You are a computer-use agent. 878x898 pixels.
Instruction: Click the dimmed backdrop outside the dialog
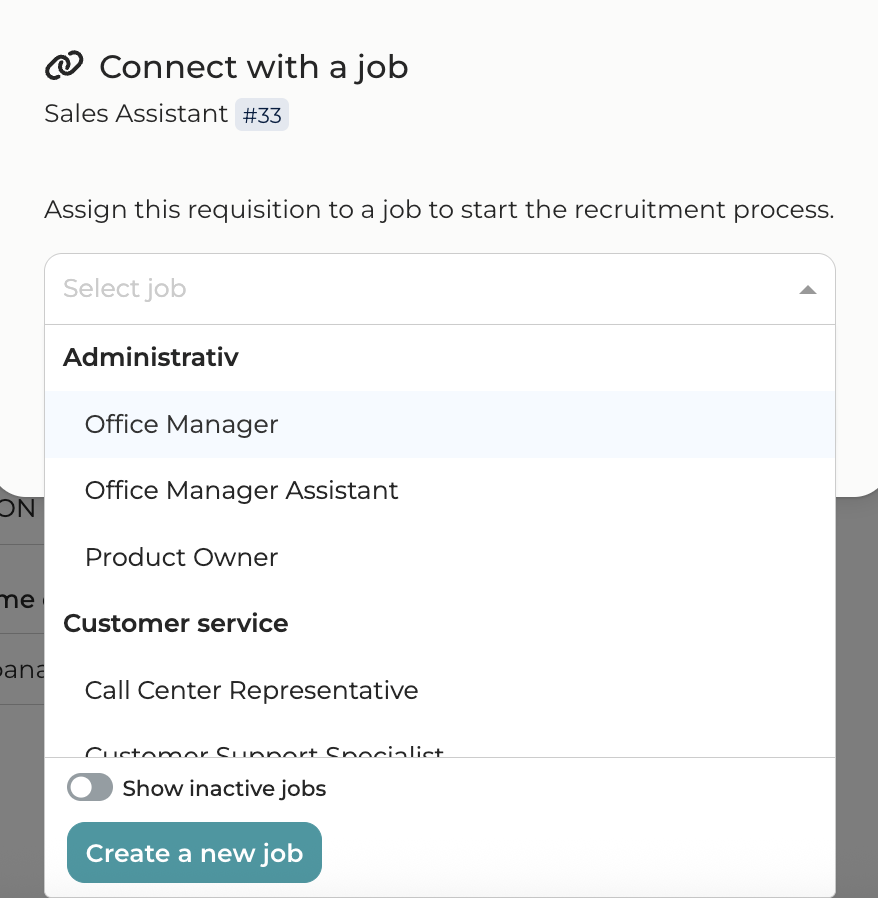tap(856, 700)
